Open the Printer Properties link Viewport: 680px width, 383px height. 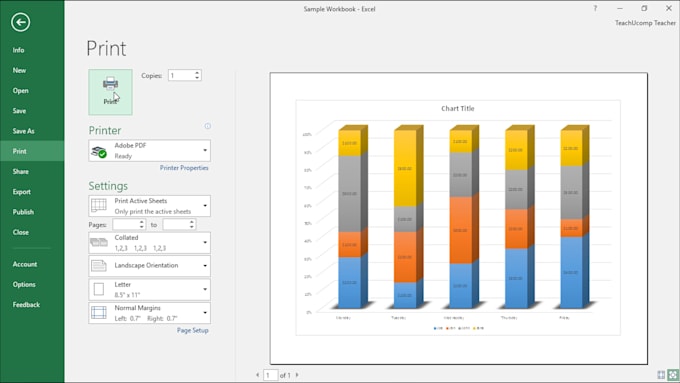tap(184, 168)
